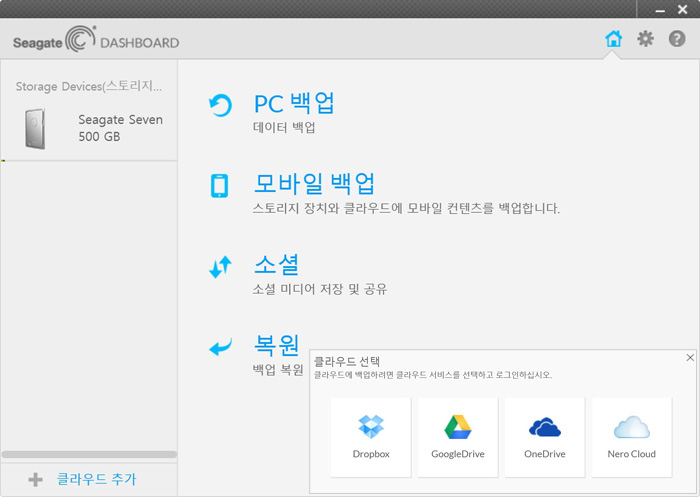Open the 모바일 백업 heading
This screenshot has width=700, height=497.
pyautogui.click(x=314, y=184)
